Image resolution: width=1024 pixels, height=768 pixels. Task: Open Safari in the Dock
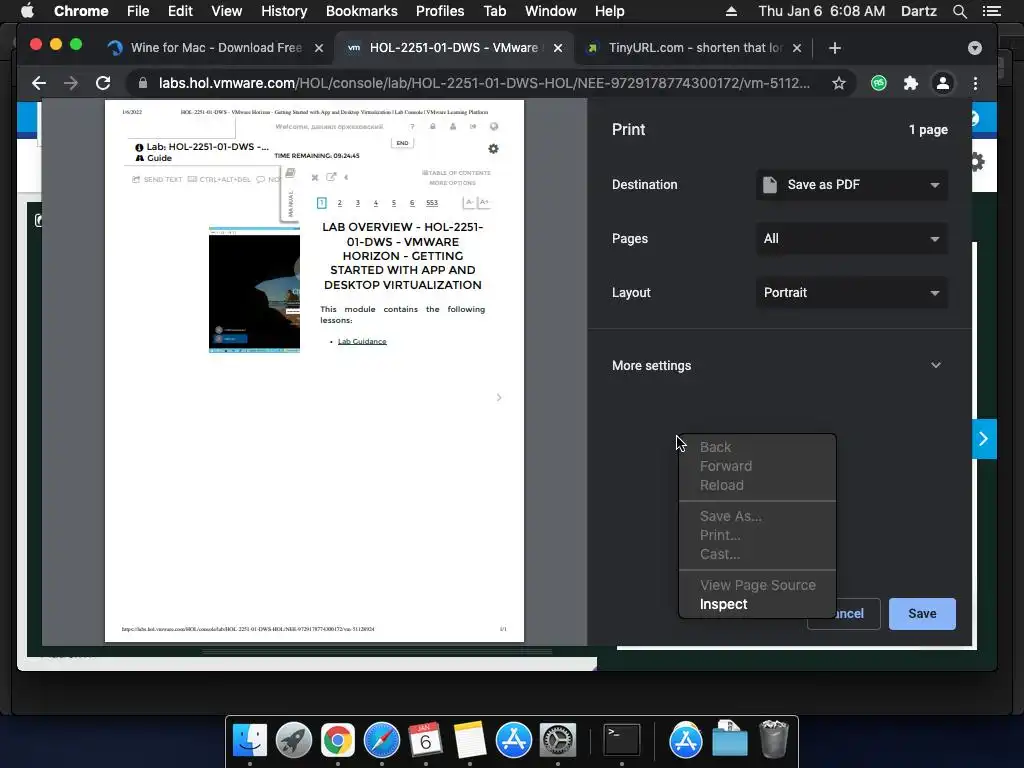coord(382,741)
